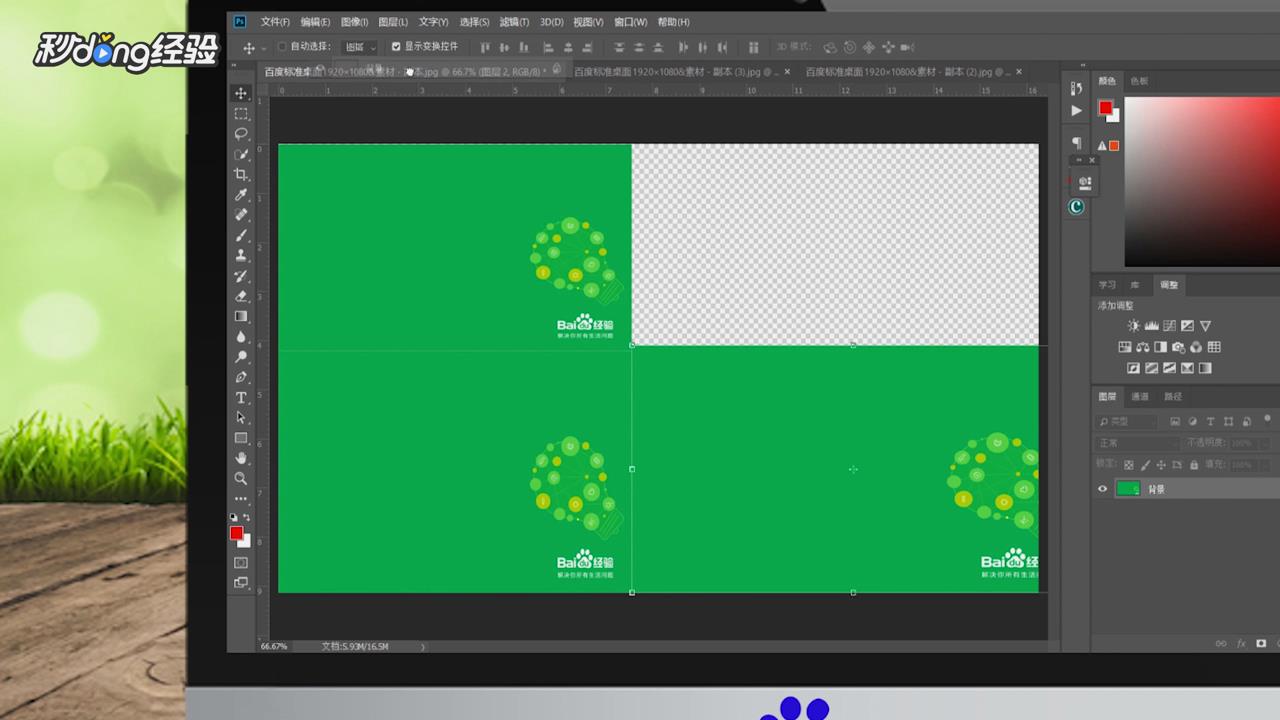Image resolution: width=1280 pixels, height=720 pixels.
Task: Select the Quick Selection tool
Action: pyautogui.click(x=241, y=154)
